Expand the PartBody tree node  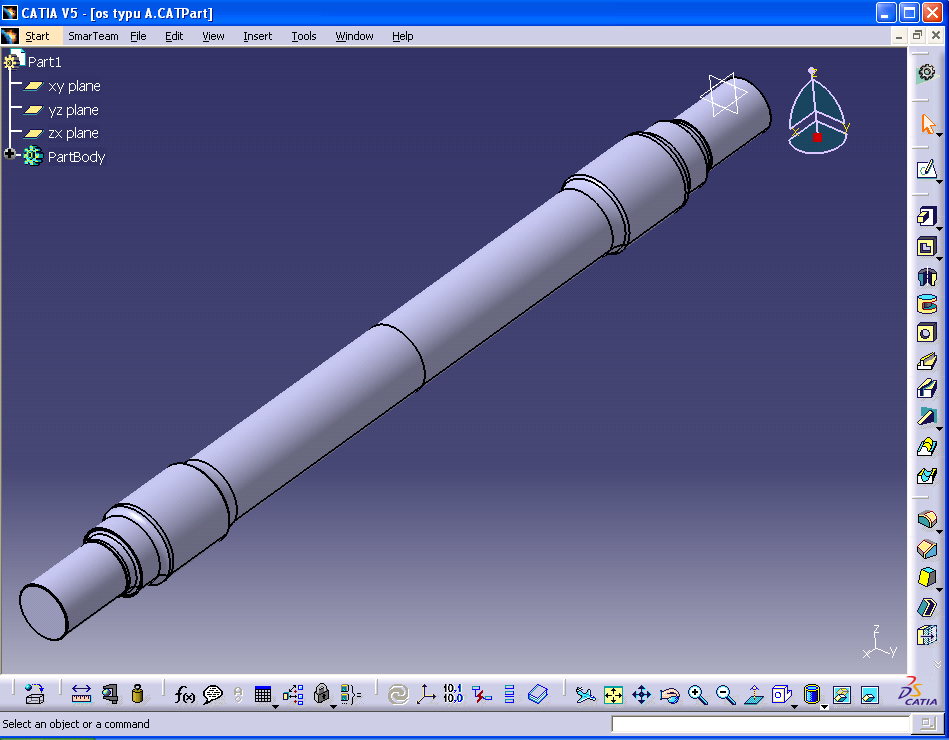[9, 154]
